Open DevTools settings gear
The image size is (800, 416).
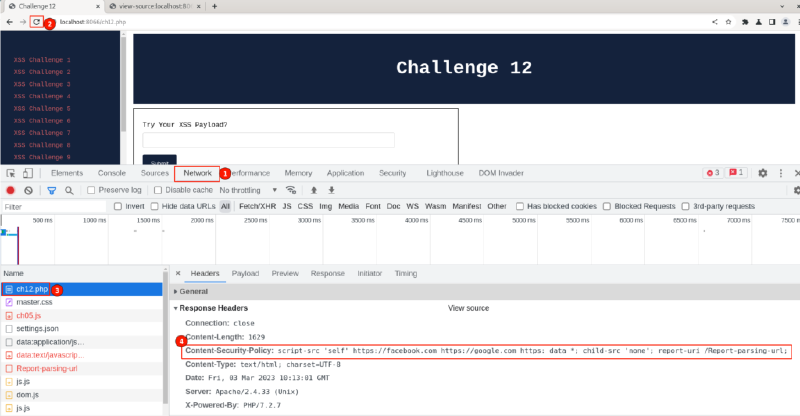pos(762,173)
